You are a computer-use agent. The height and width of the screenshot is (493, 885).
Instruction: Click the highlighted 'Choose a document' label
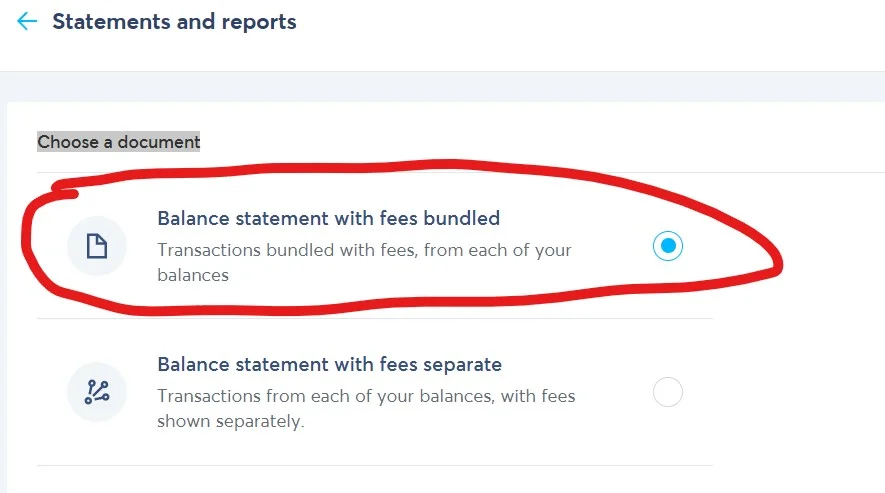(119, 142)
